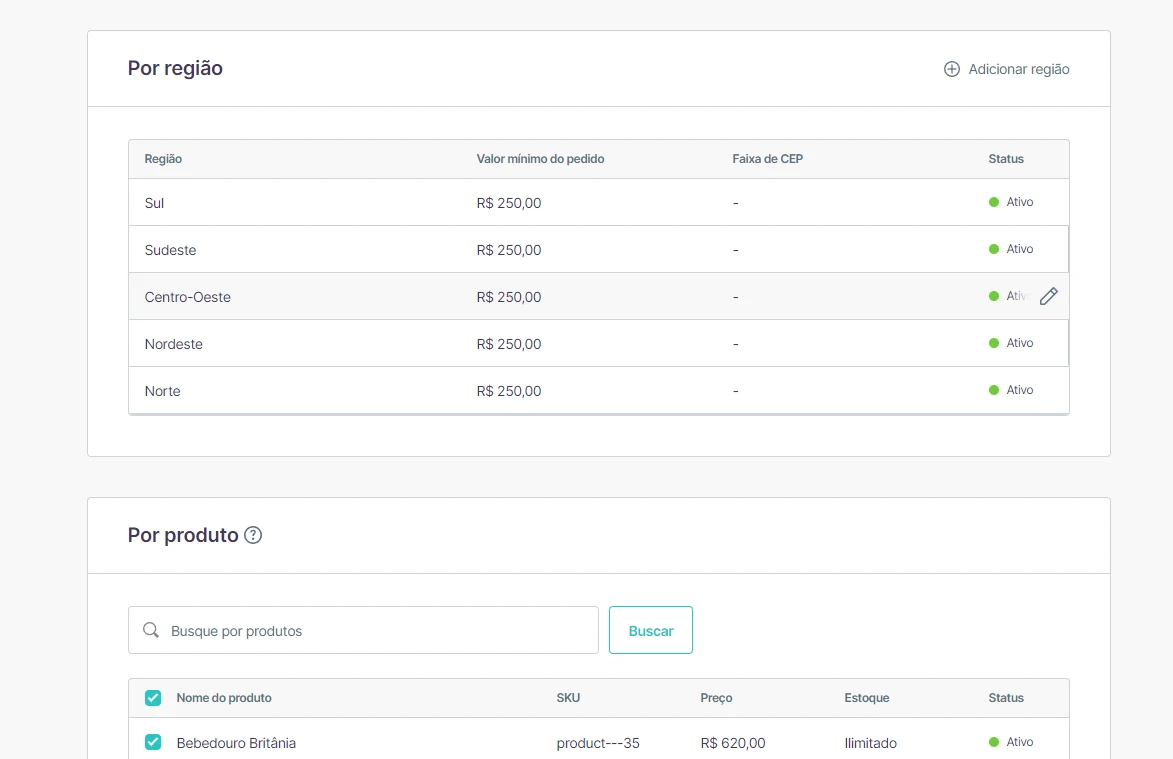Image resolution: width=1173 pixels, height=759 pixels.
Task: Click the plus icon beside Adicionar região
Action: coord(952,69)
